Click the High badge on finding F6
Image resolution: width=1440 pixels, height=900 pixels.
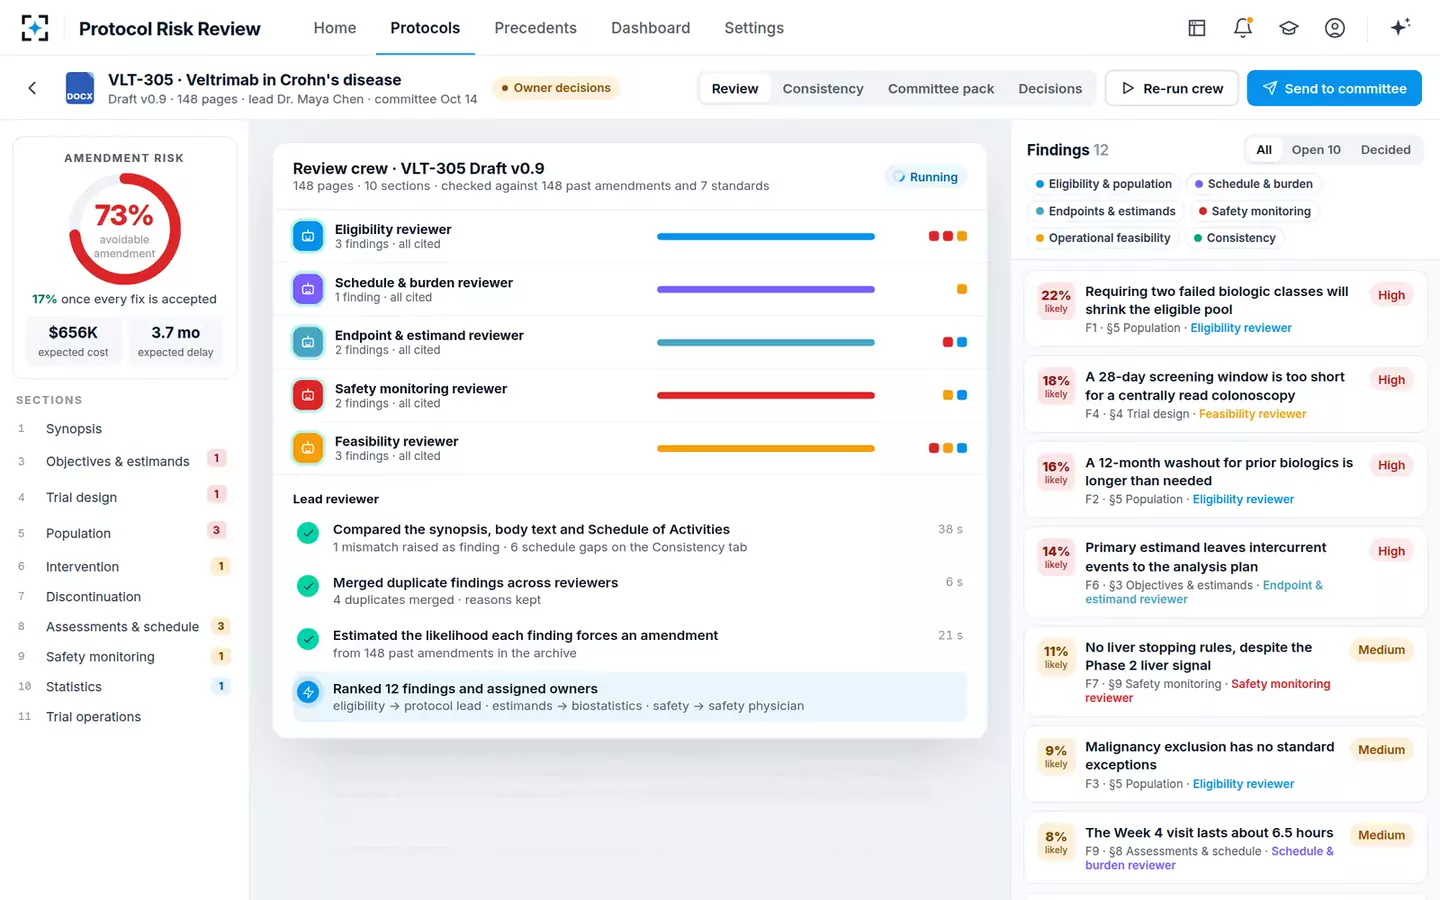click(x=1391, y=551)
